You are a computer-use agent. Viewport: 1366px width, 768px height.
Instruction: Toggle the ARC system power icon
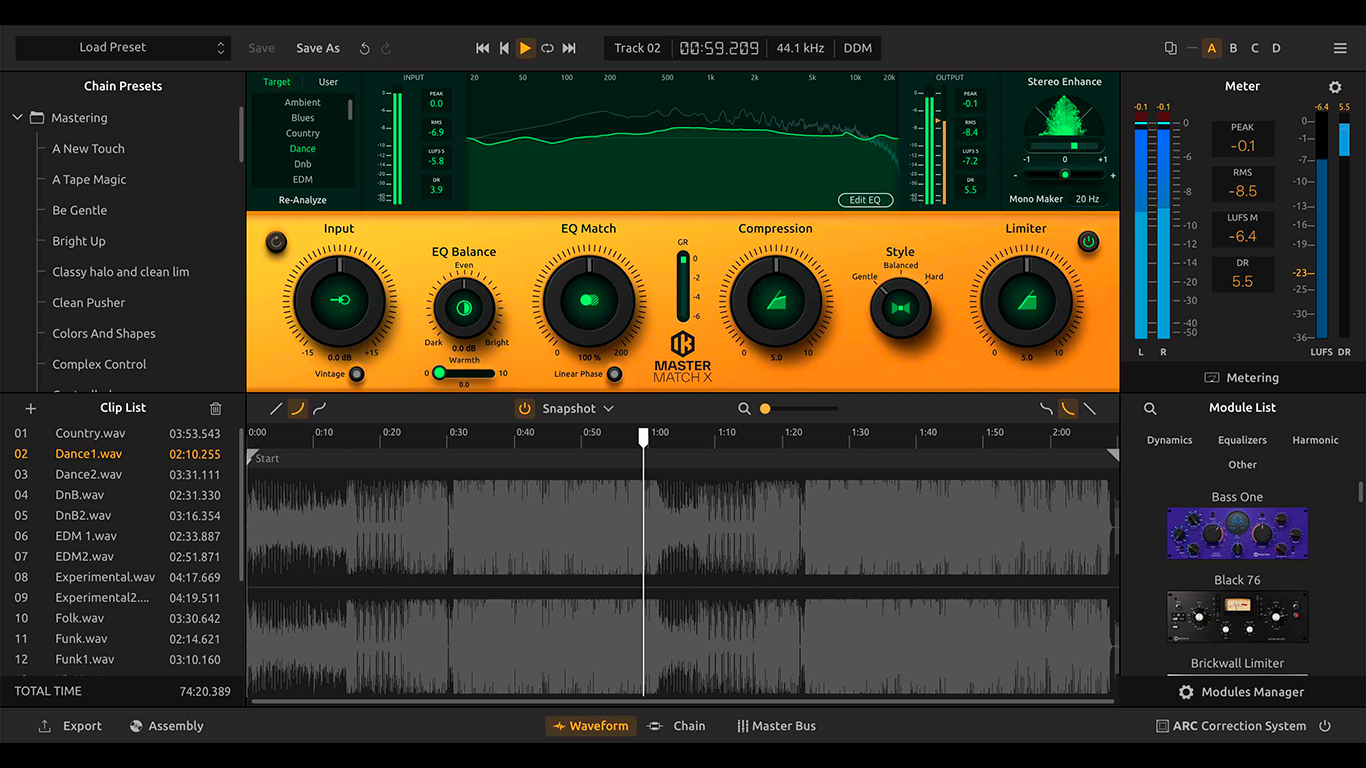click(x=1325, y=726)
